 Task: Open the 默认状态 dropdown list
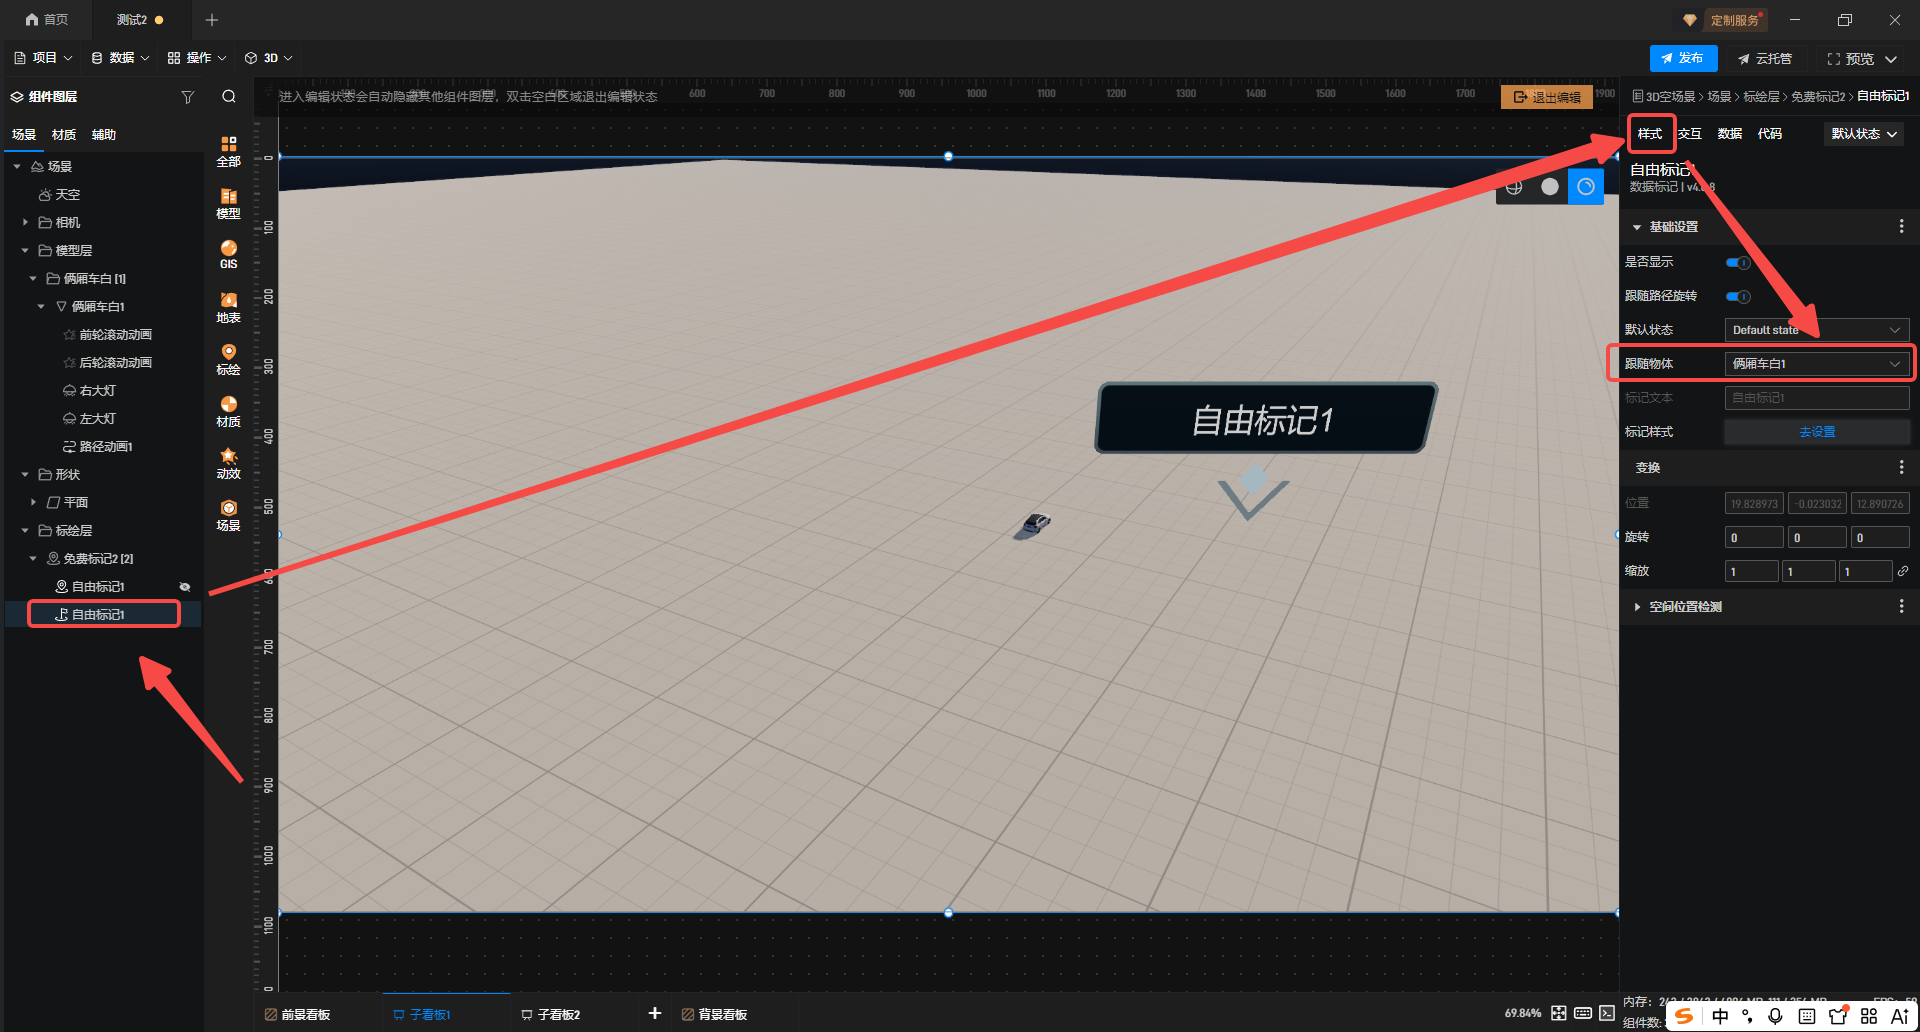pyautogui.click(x=1816, y=330)
